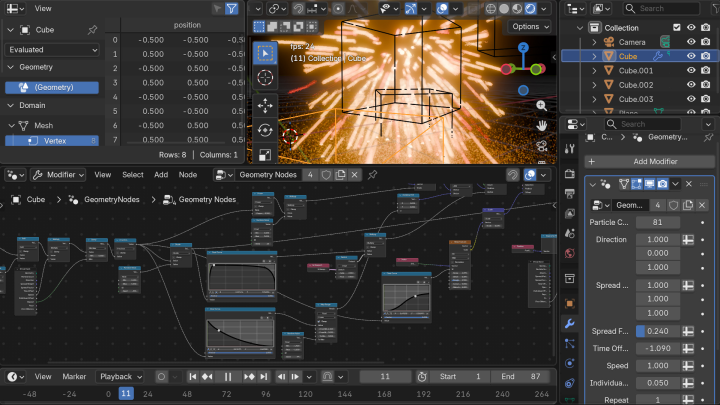
Task: Expand the Cube.002 outliner entry
Action: tap(594, 85)
